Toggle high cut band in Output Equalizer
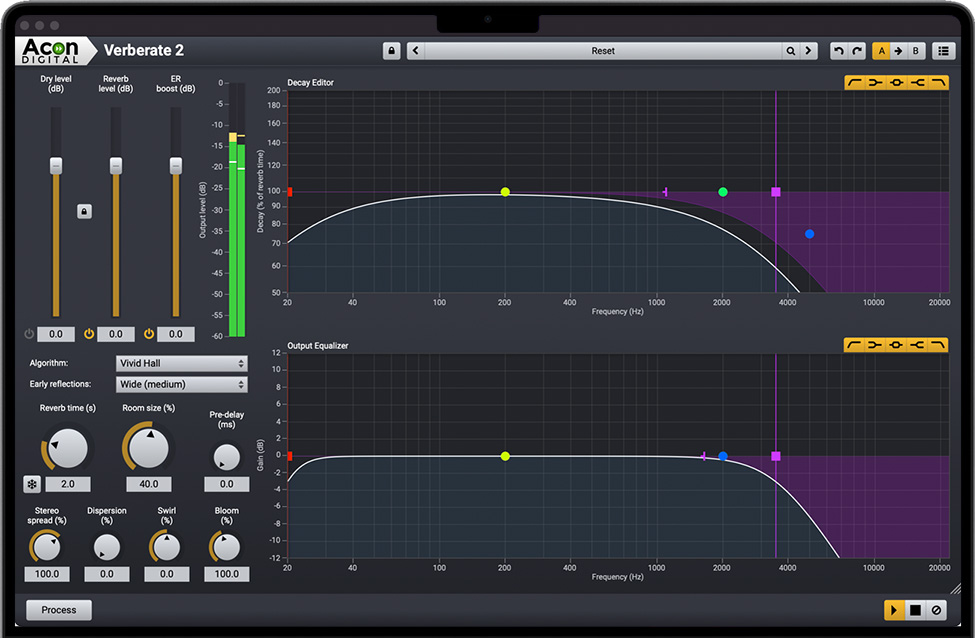975x638 pixels. (938, 345)
